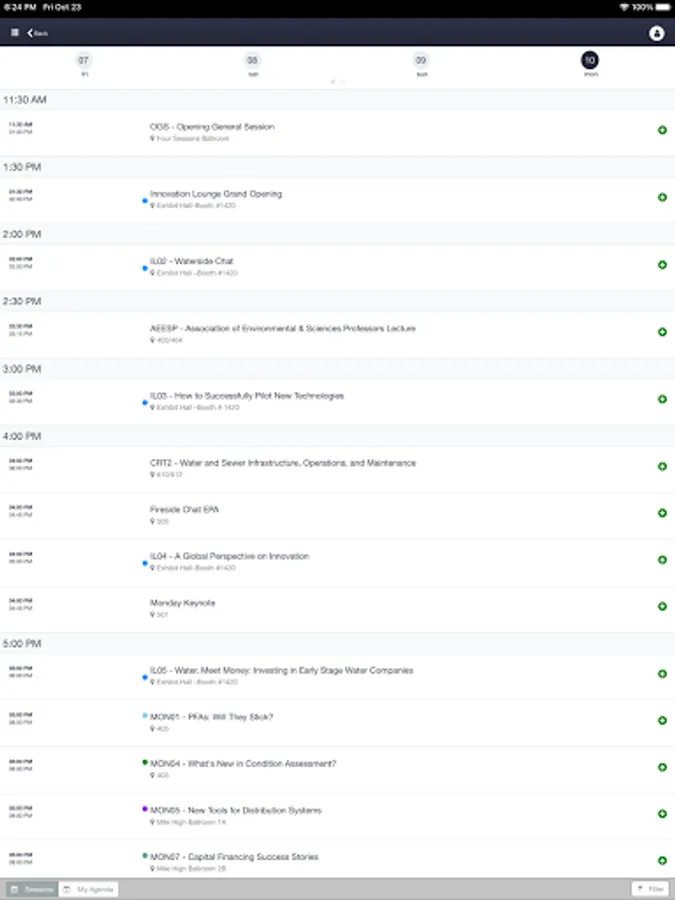Screen dimensions: 675x900
Task: Add AEESP Lecture session to agenda
Action: tap(662, 332)
